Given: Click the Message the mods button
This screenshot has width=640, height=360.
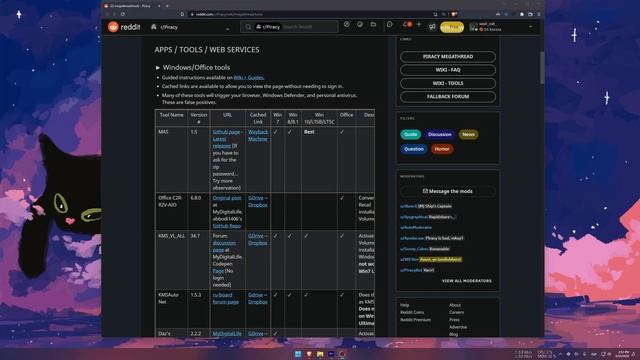Looking at the screenshot, I should 448,191.
